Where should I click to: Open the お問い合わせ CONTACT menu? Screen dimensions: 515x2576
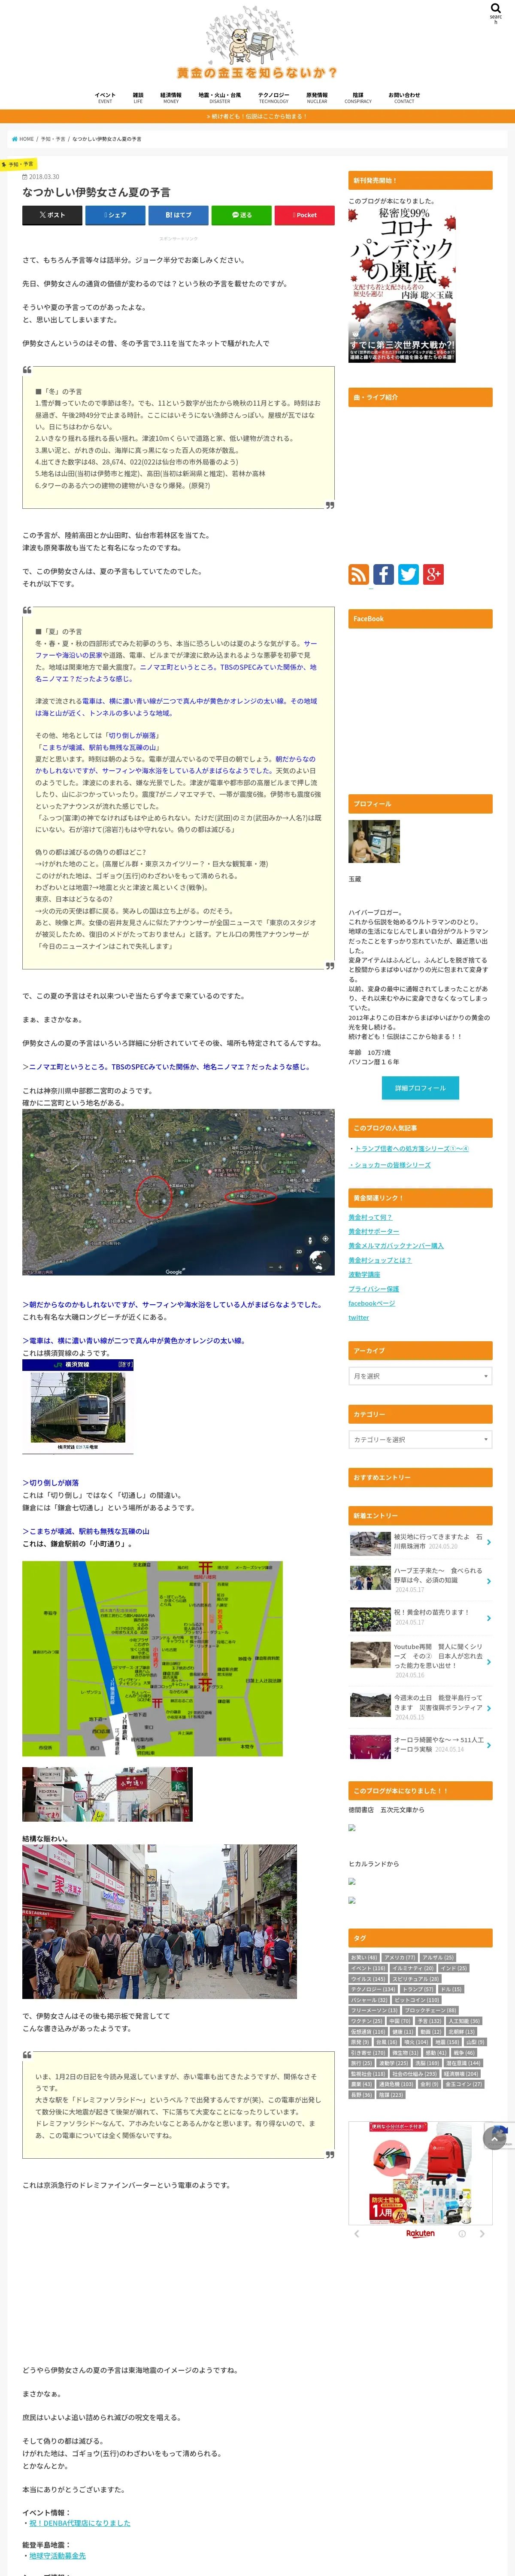404,98
